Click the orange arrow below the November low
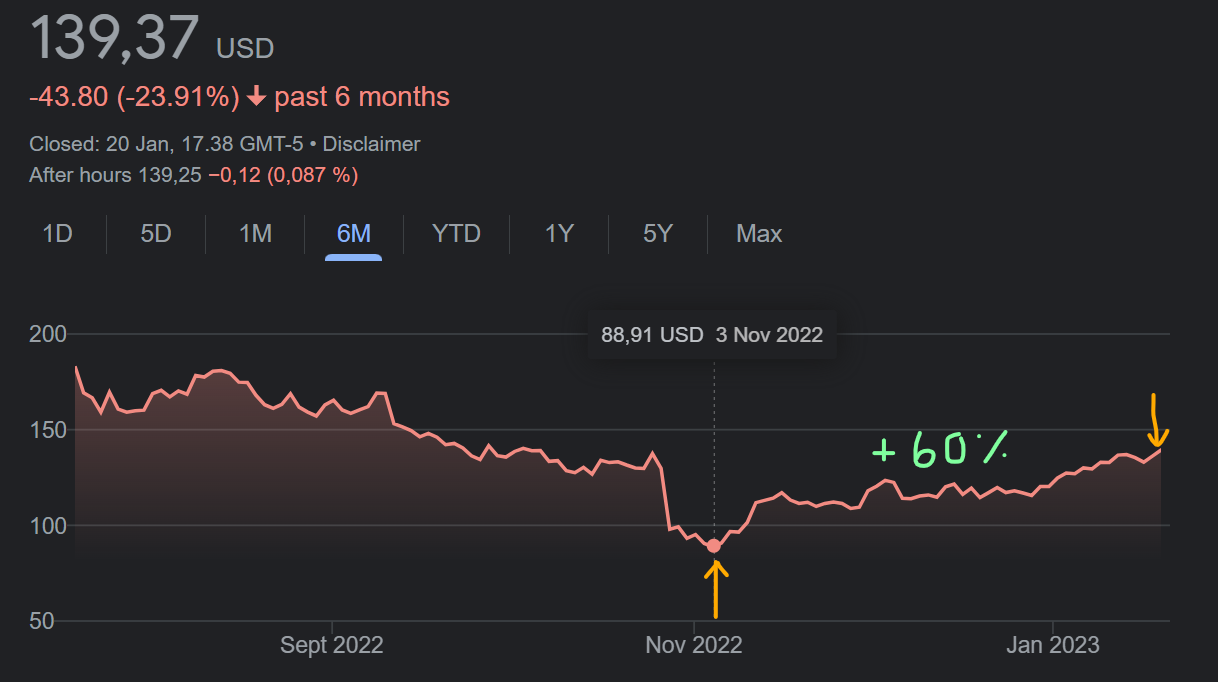This screenshot has width=1218, height=682. pyautogui.click(x=715, y=590)
